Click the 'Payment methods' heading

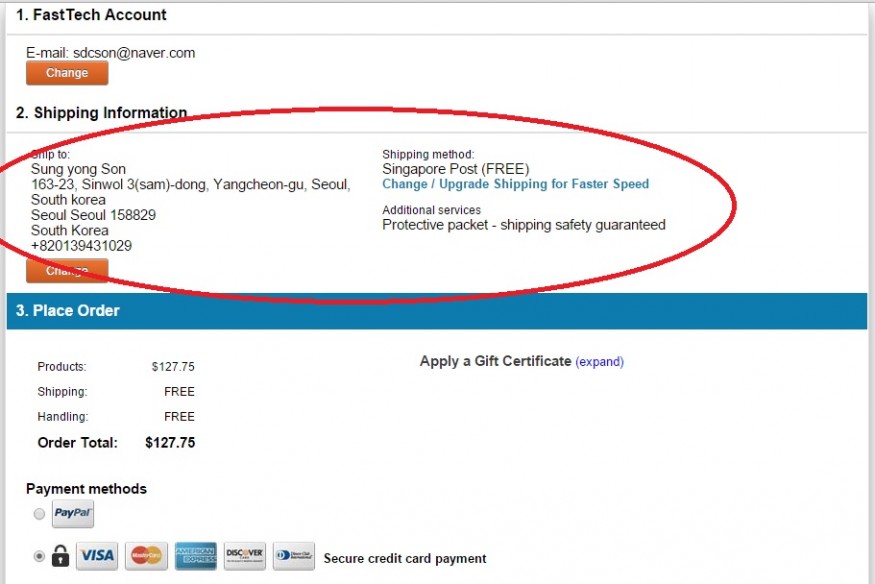pyautogui.click(x=86, y=489)
